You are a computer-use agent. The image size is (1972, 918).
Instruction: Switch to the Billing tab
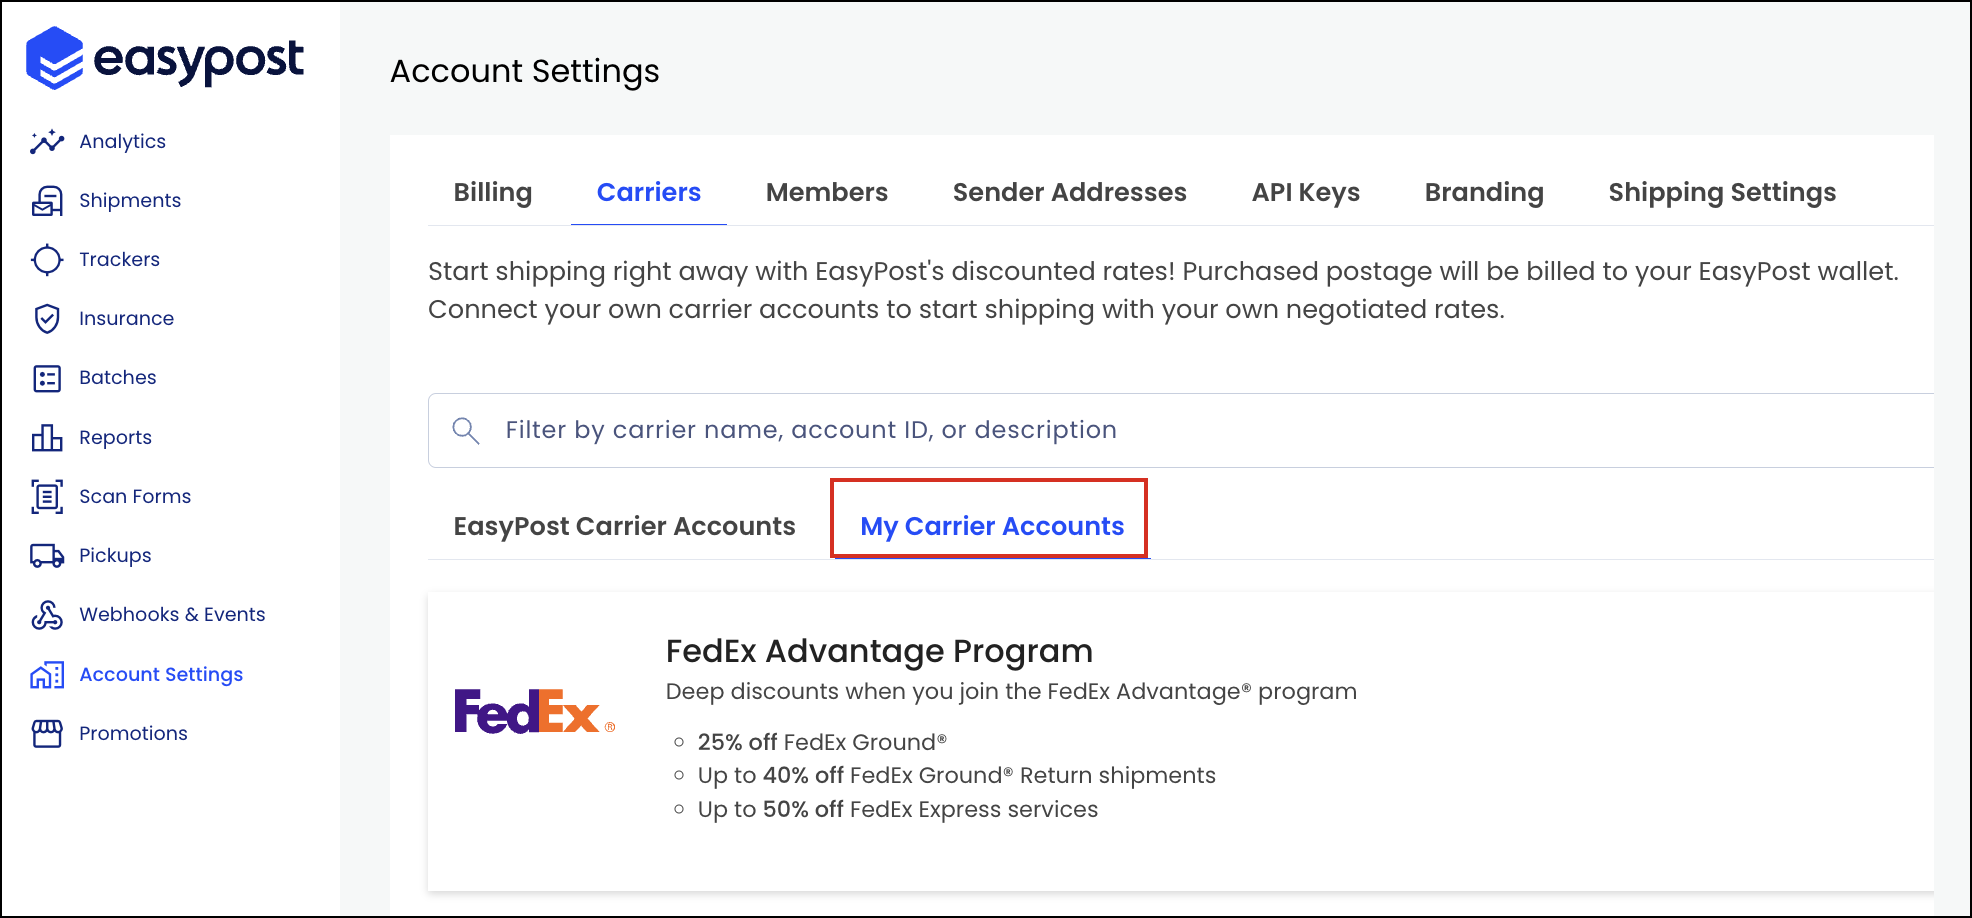tap(493, 192)
